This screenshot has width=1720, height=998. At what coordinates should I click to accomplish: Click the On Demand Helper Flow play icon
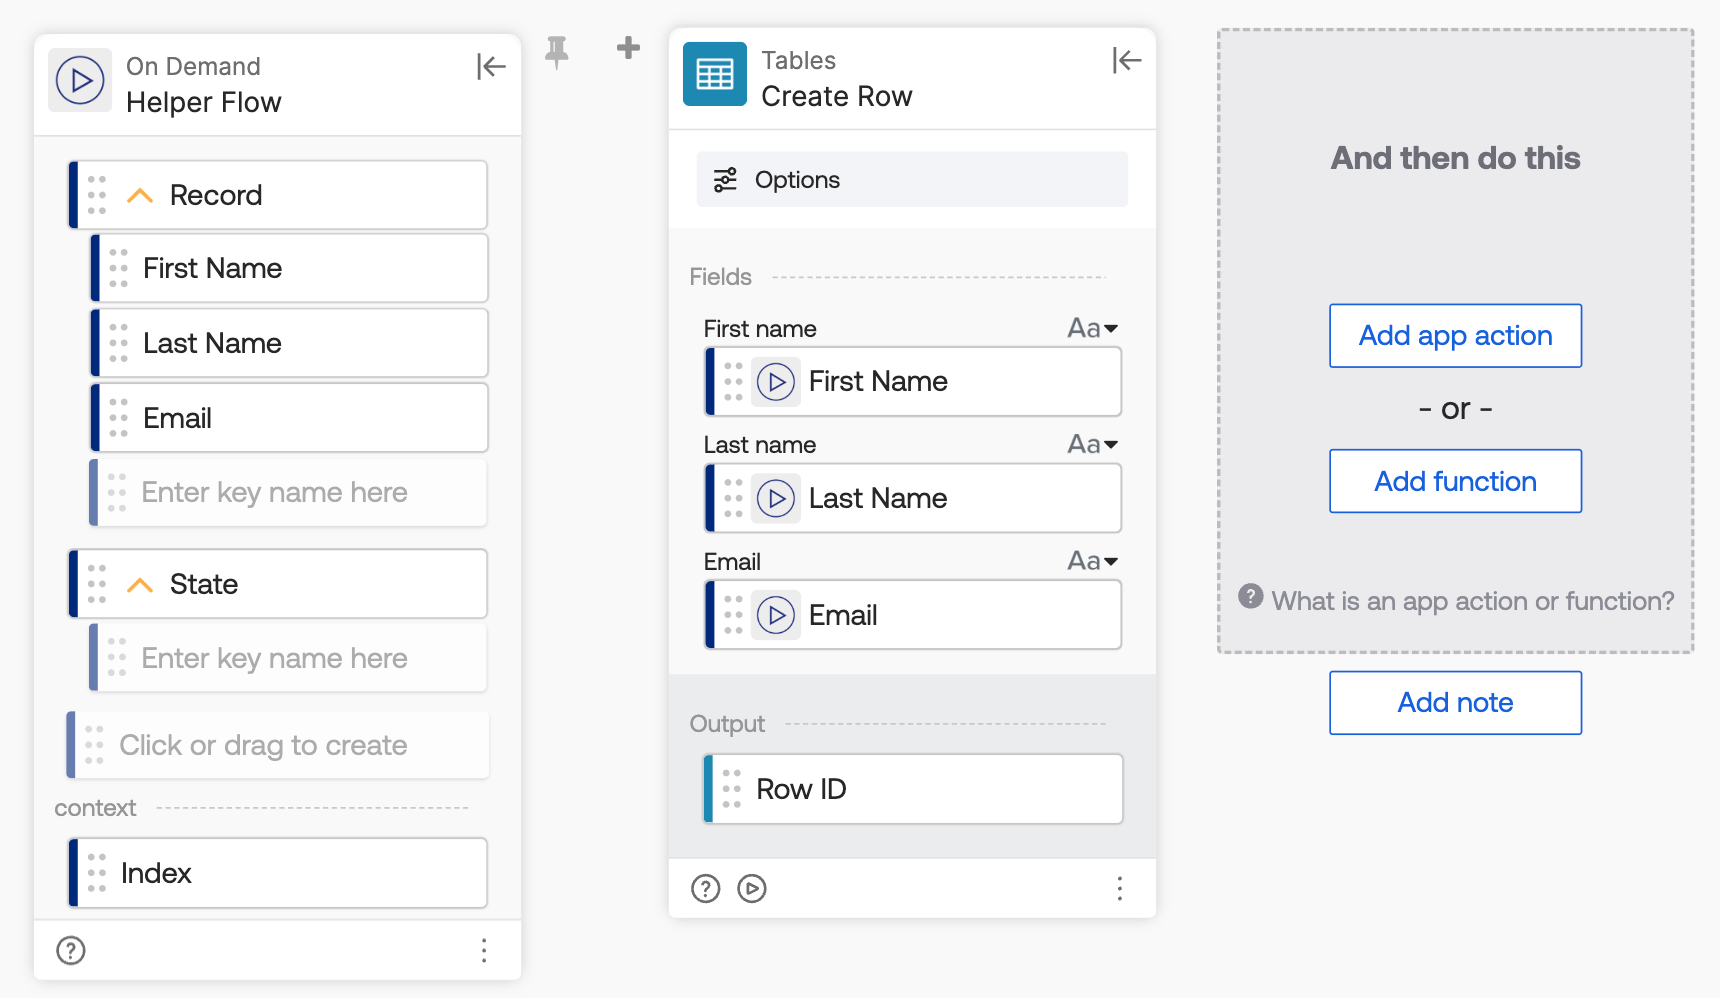point(80,80)
